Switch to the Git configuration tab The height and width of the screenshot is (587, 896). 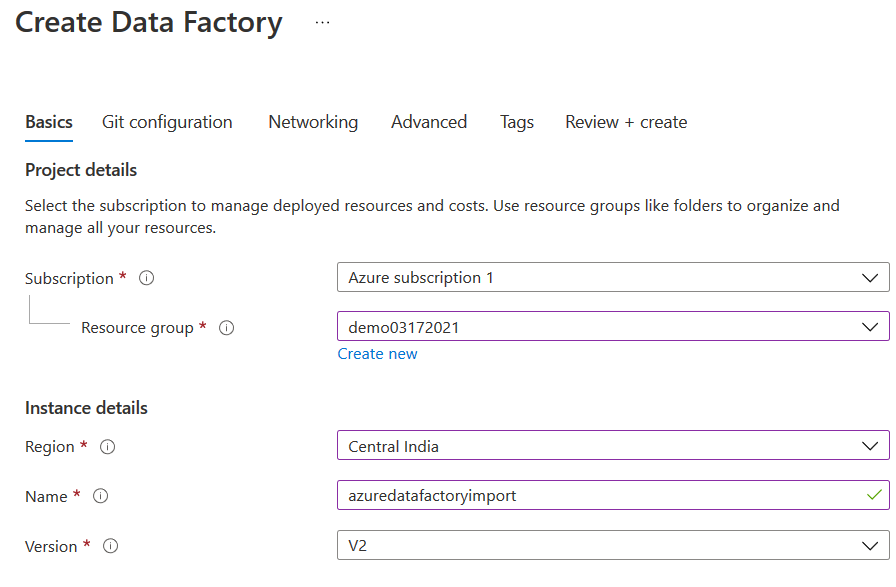(x=167, y=122)
